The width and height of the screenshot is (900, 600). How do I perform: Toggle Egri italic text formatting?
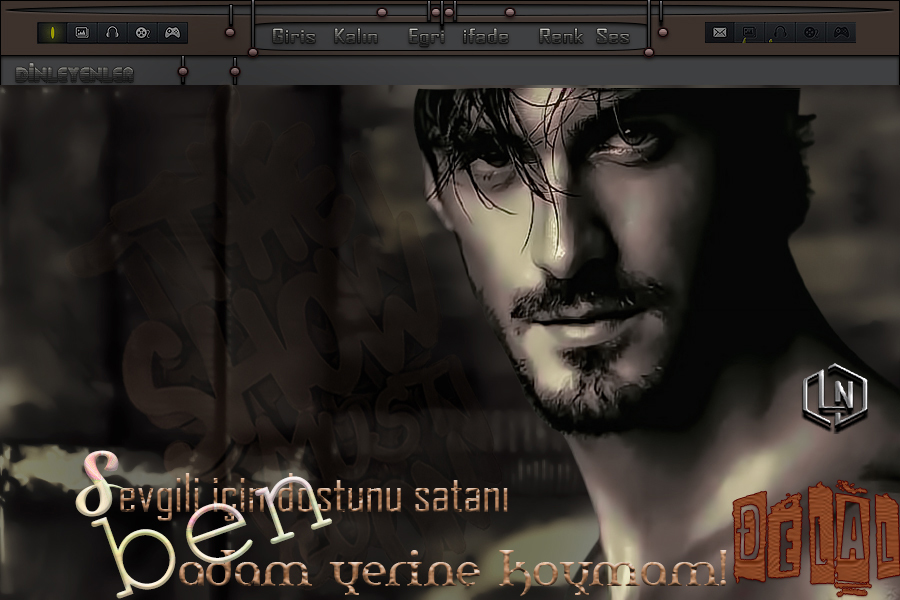[x=427, y=37]
